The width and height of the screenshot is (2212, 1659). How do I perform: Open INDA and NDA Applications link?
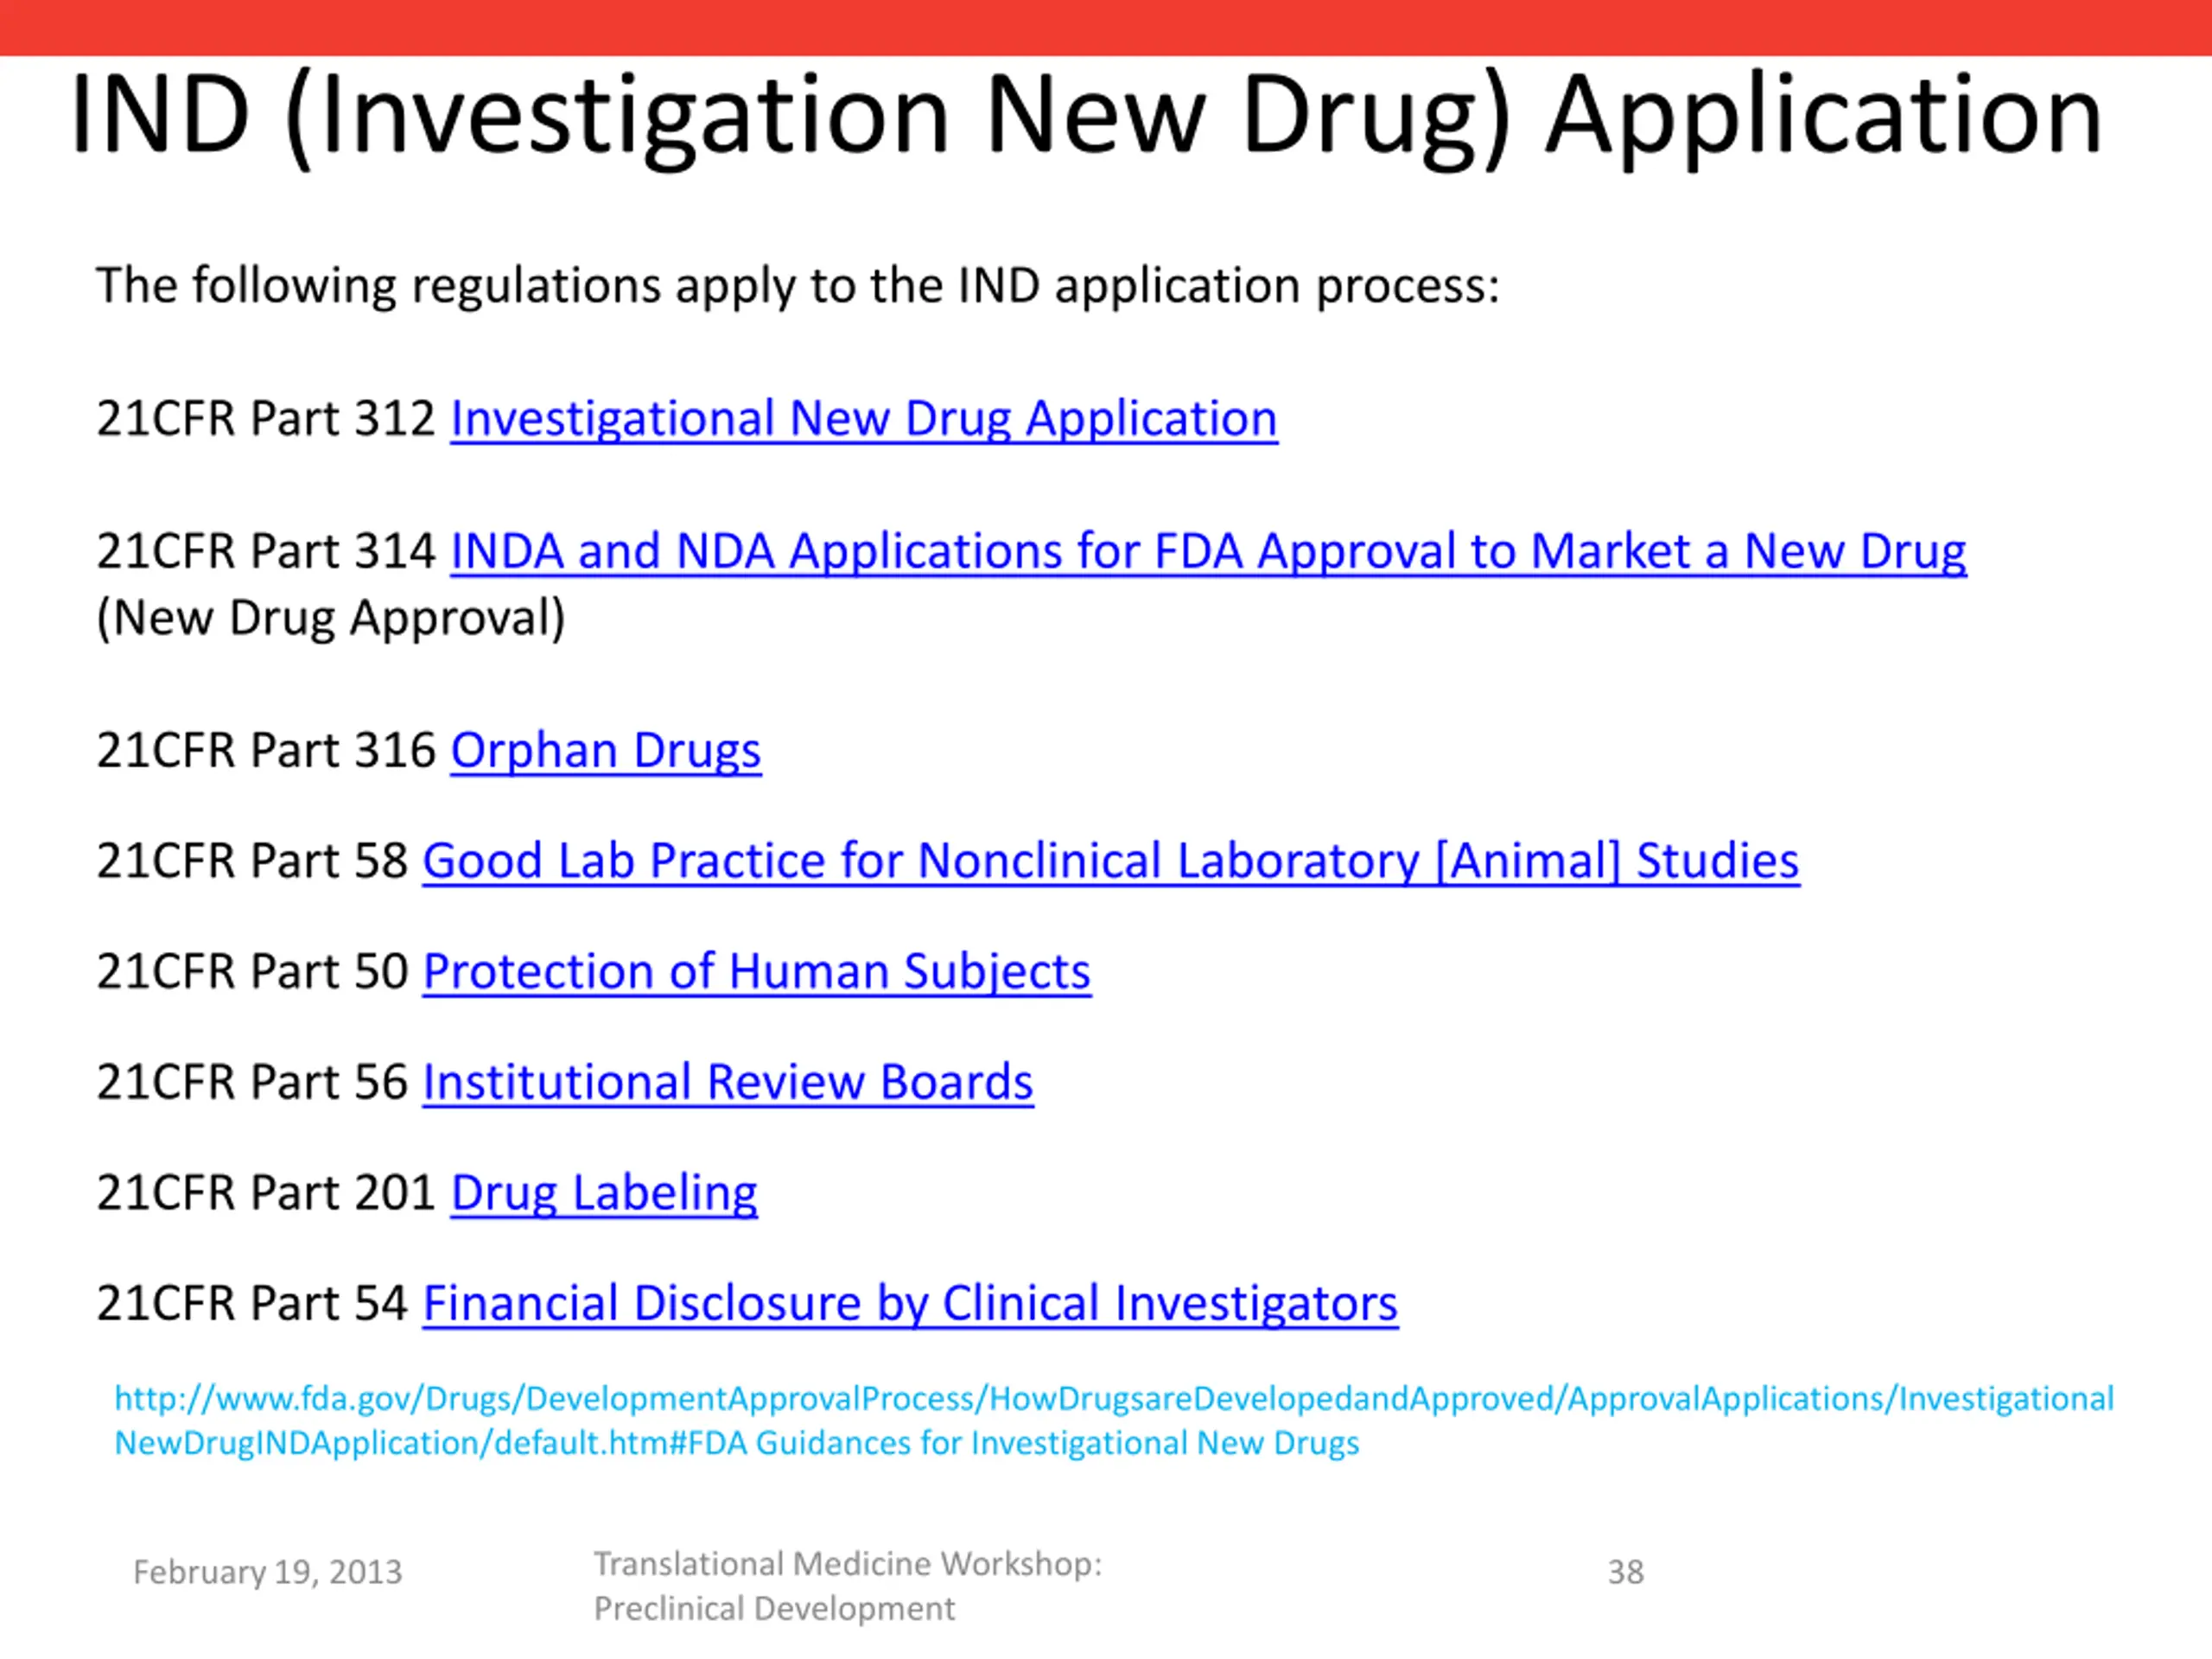tap(1208, 552)
